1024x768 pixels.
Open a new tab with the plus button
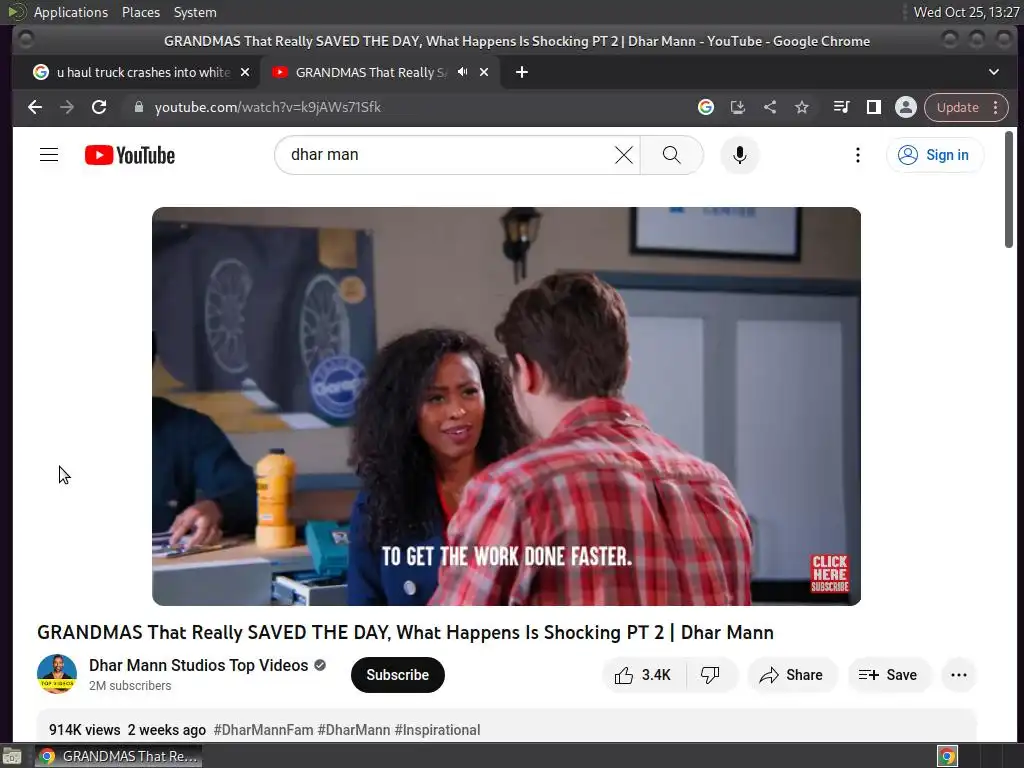click(521, 72)
